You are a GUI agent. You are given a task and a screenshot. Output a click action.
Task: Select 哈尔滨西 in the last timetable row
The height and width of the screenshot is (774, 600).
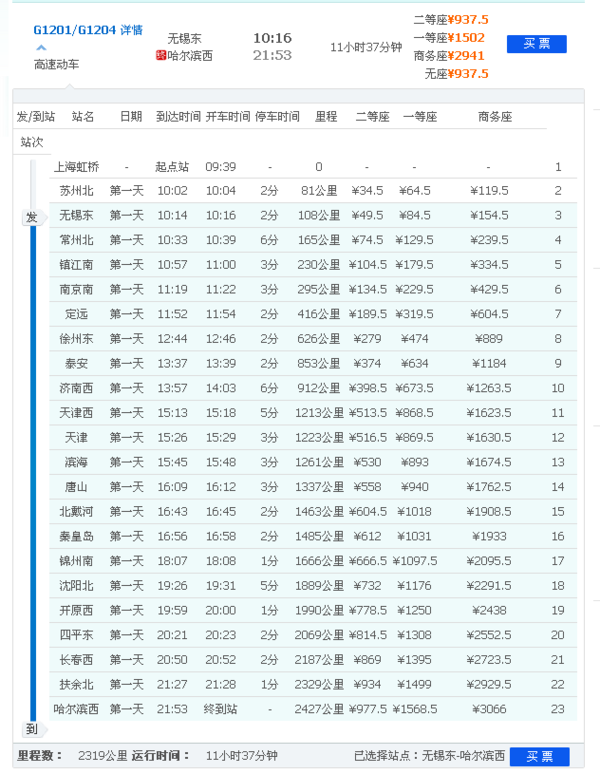click(x=76, y=709)
